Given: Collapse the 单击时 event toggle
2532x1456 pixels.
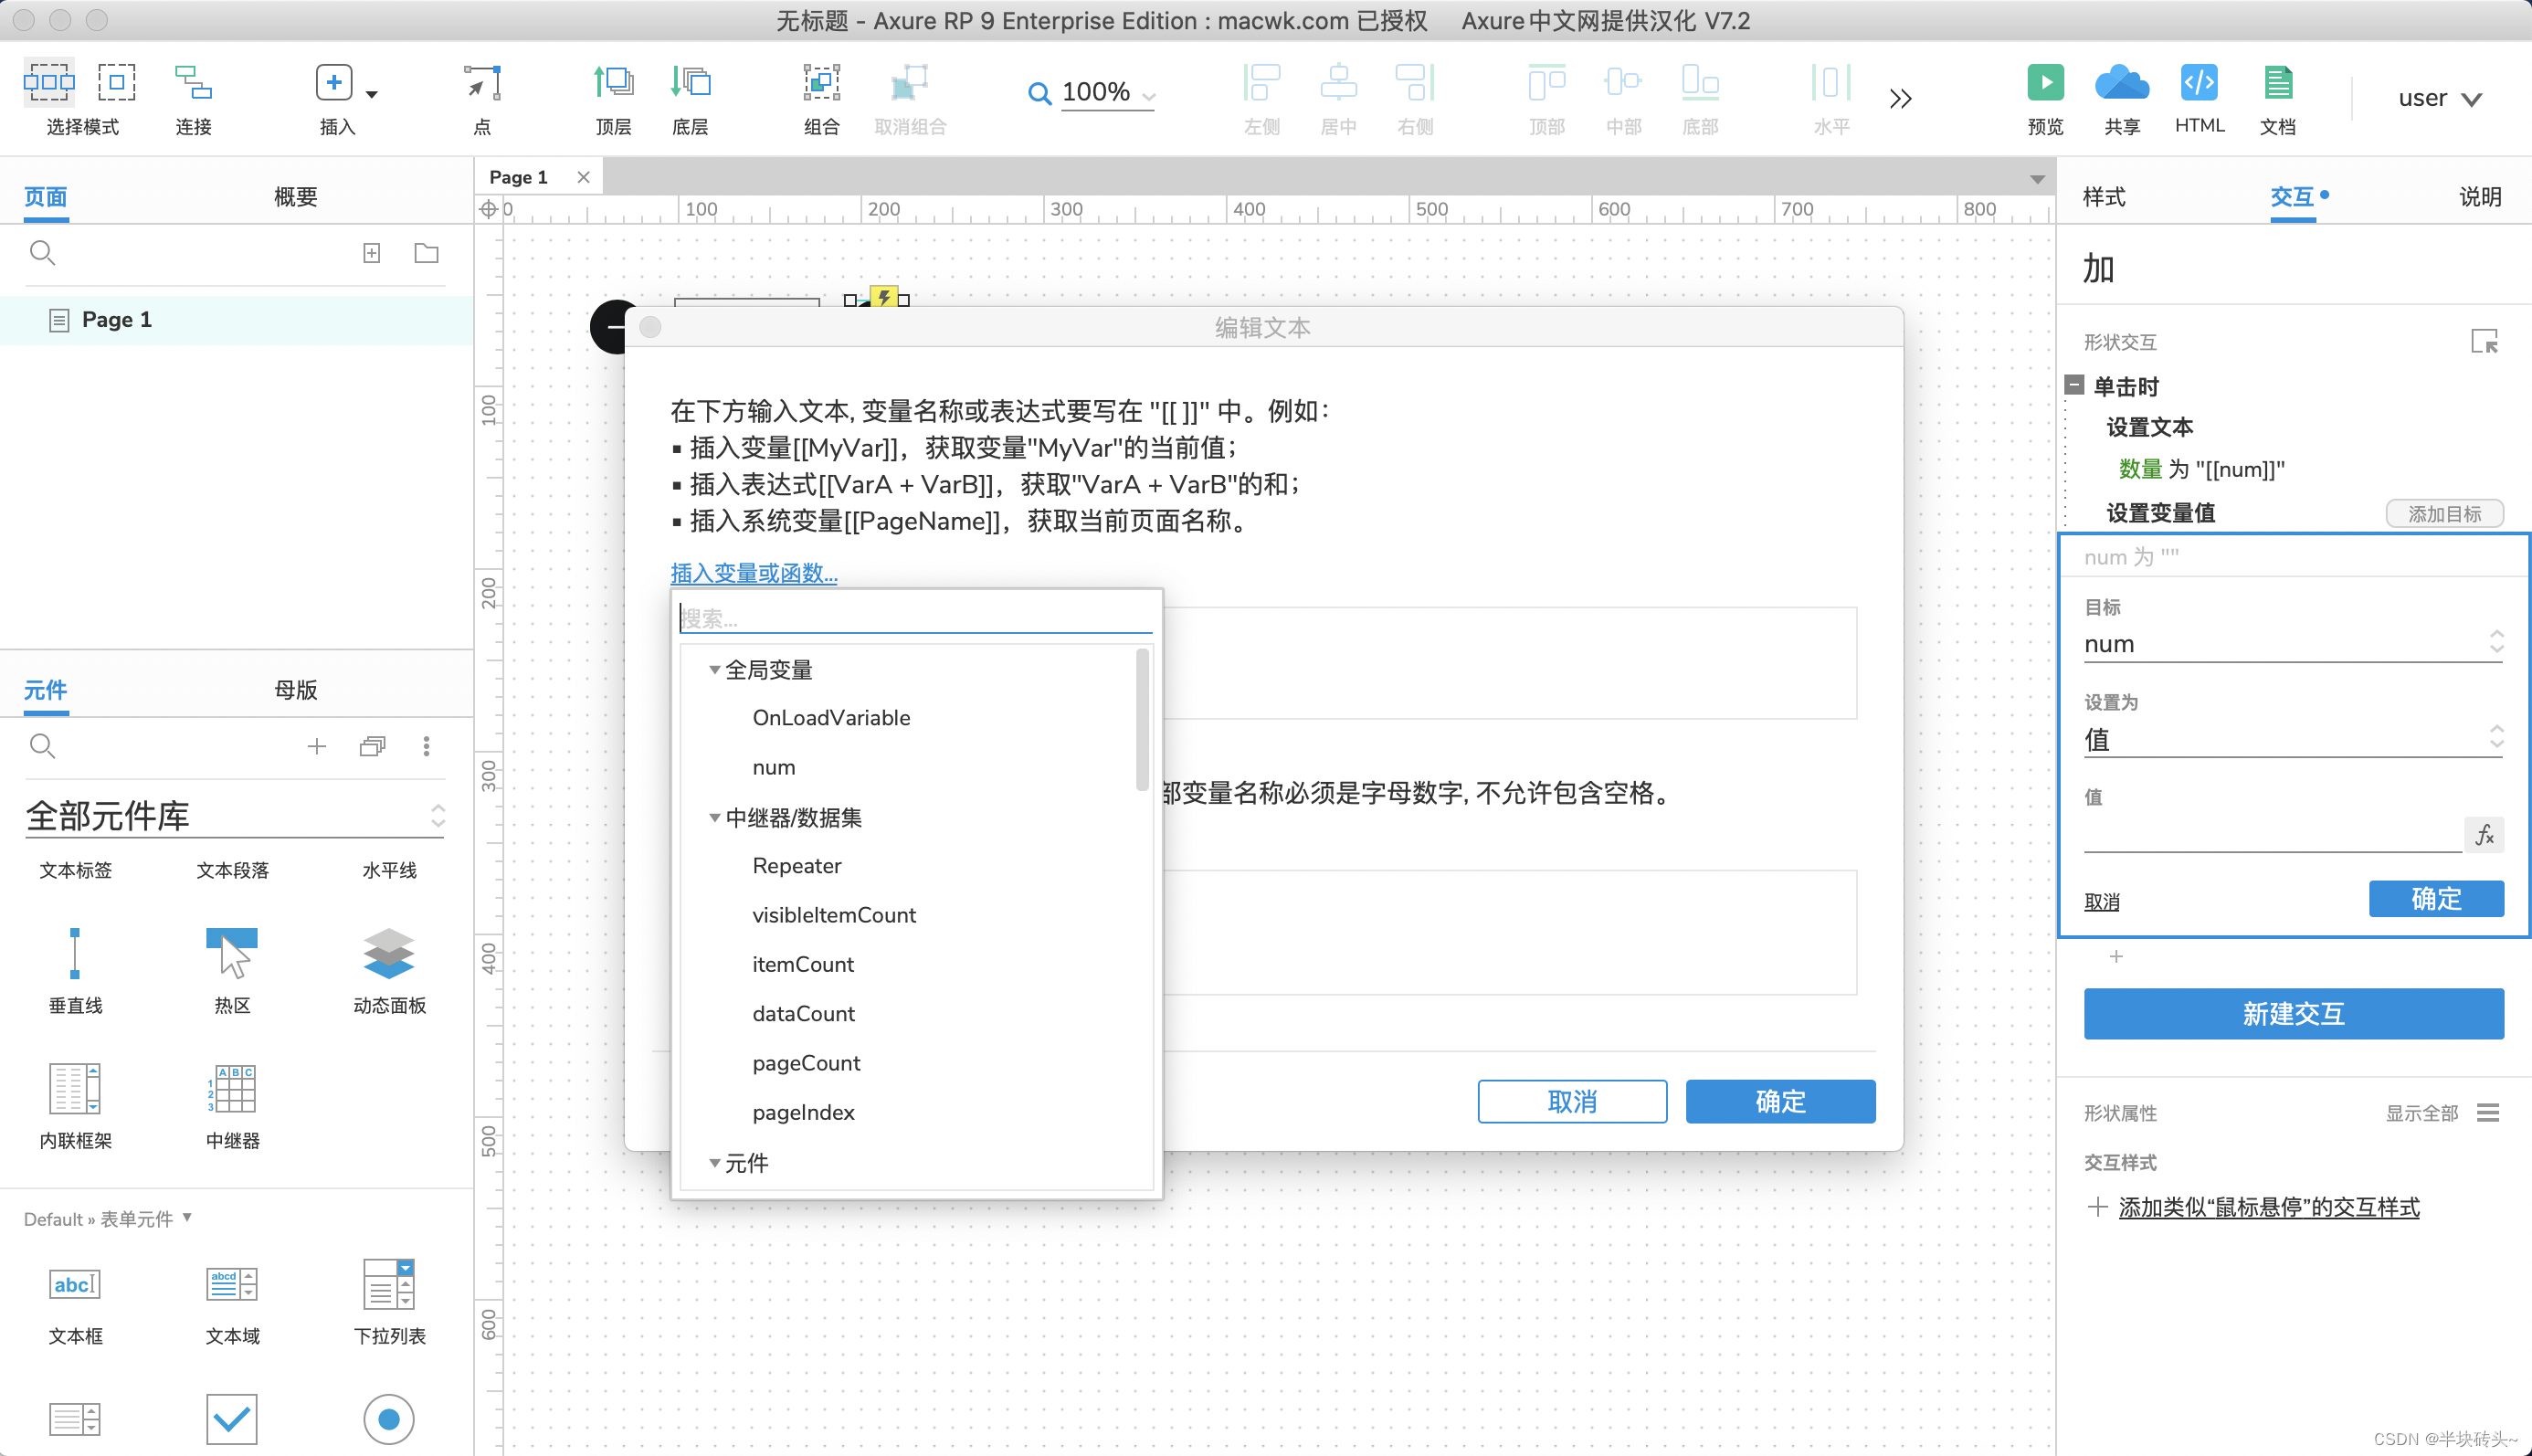Looking at the screenshot, I should (2075, 385).
